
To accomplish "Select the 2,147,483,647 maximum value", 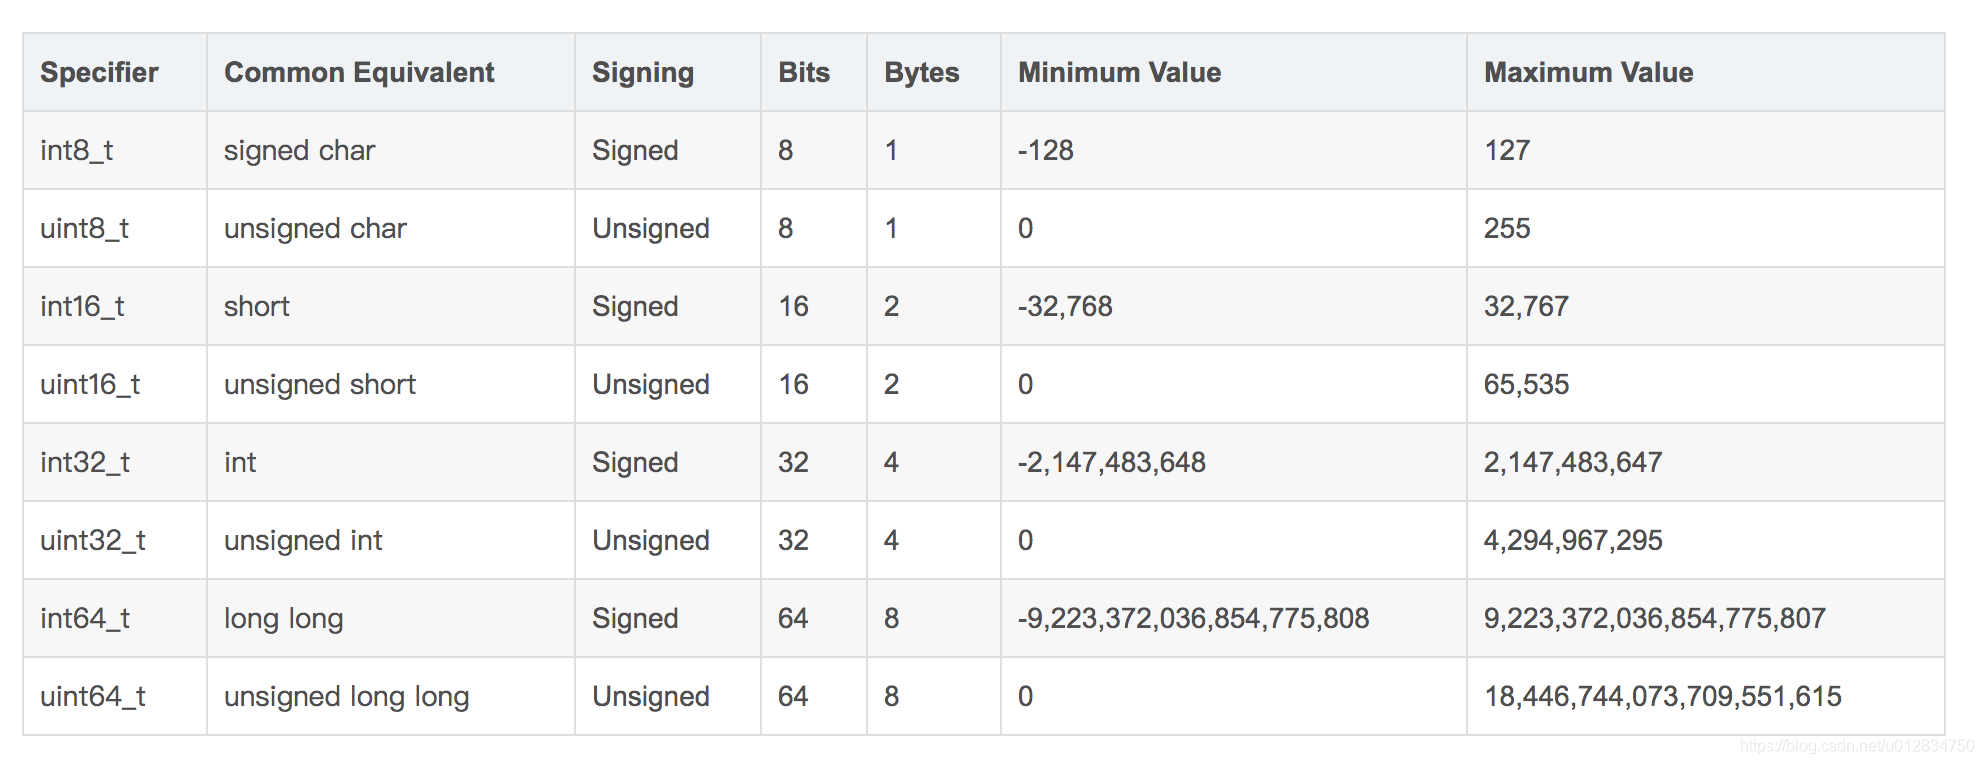I will click(x=1573, y=462).
